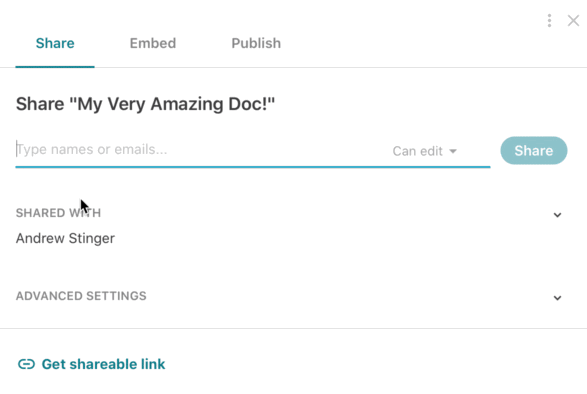Open the three-dot more options menu

tap(549, 21)
